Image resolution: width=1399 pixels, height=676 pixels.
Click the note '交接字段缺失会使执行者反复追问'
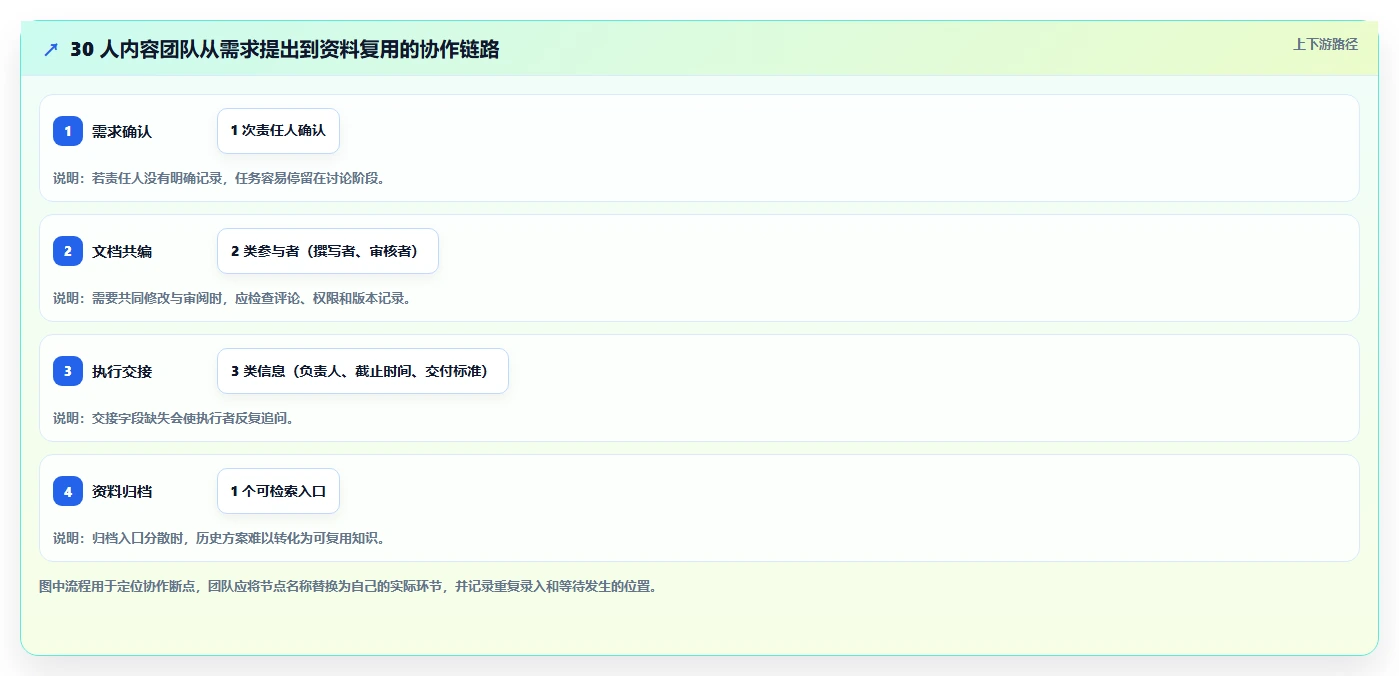pos(174,418)
